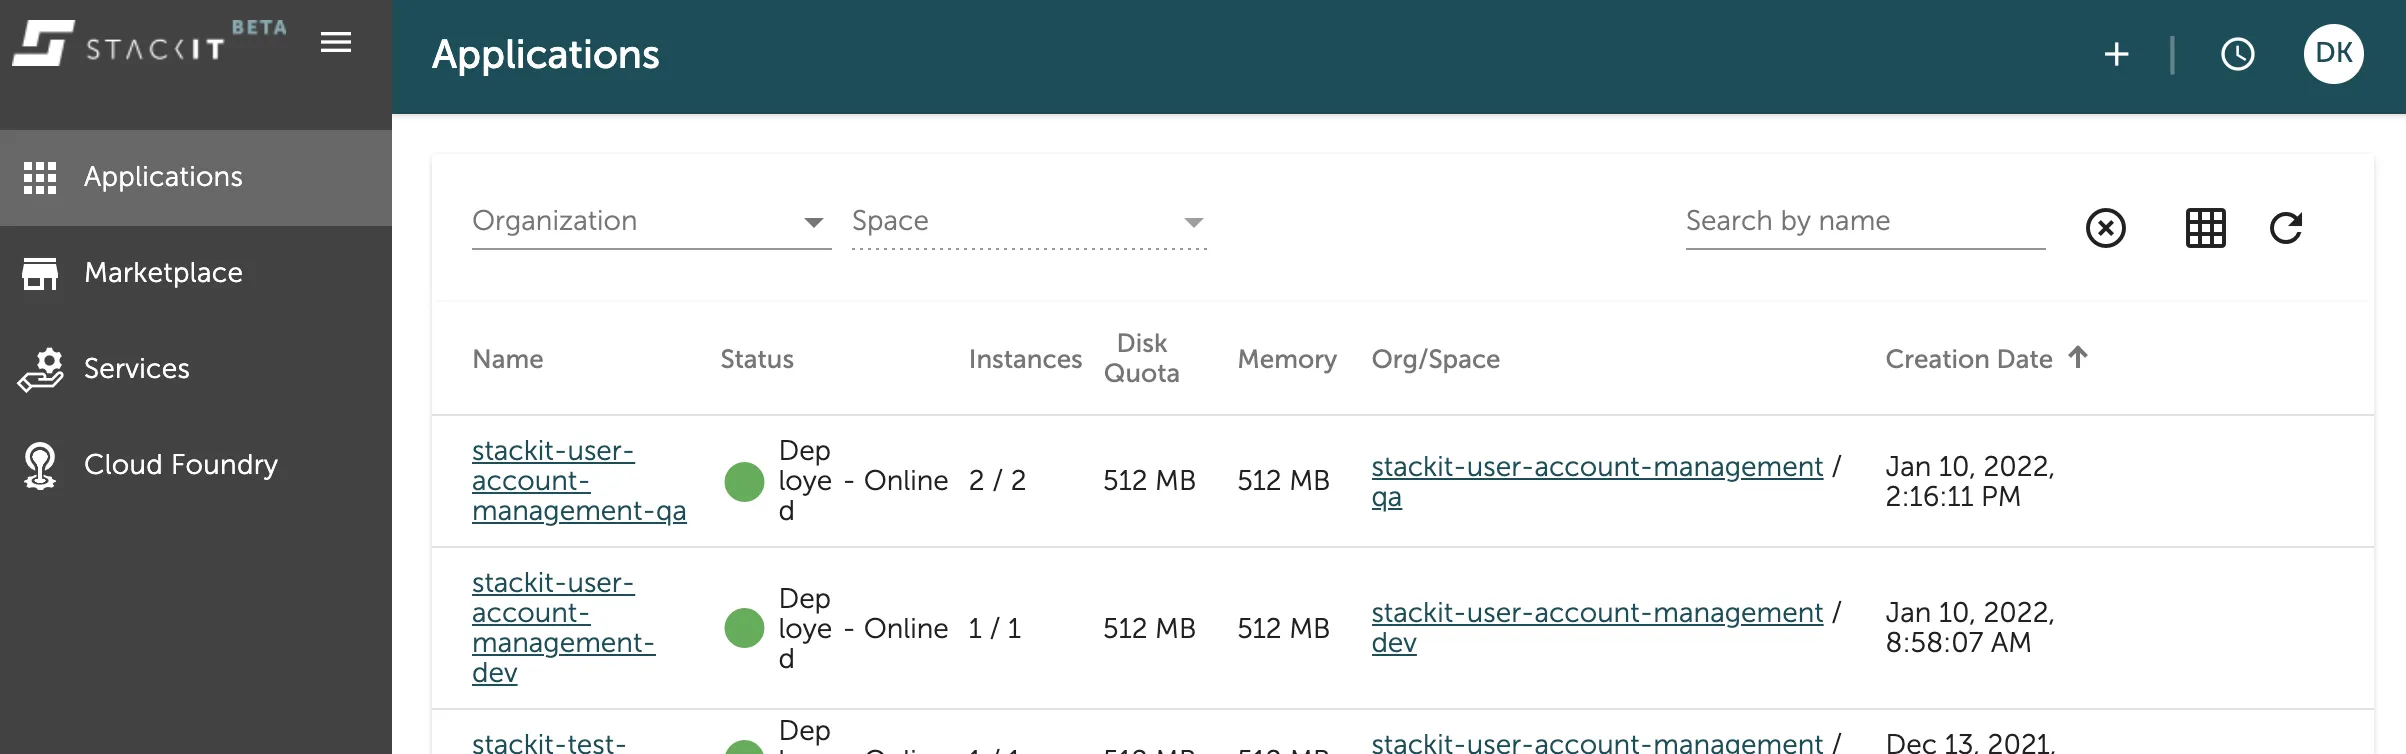Click 'Jan 10, 2022, 8:58:07 AM' date
This screenshot has height=754, width=2406.
click(x=1970, y=627)
